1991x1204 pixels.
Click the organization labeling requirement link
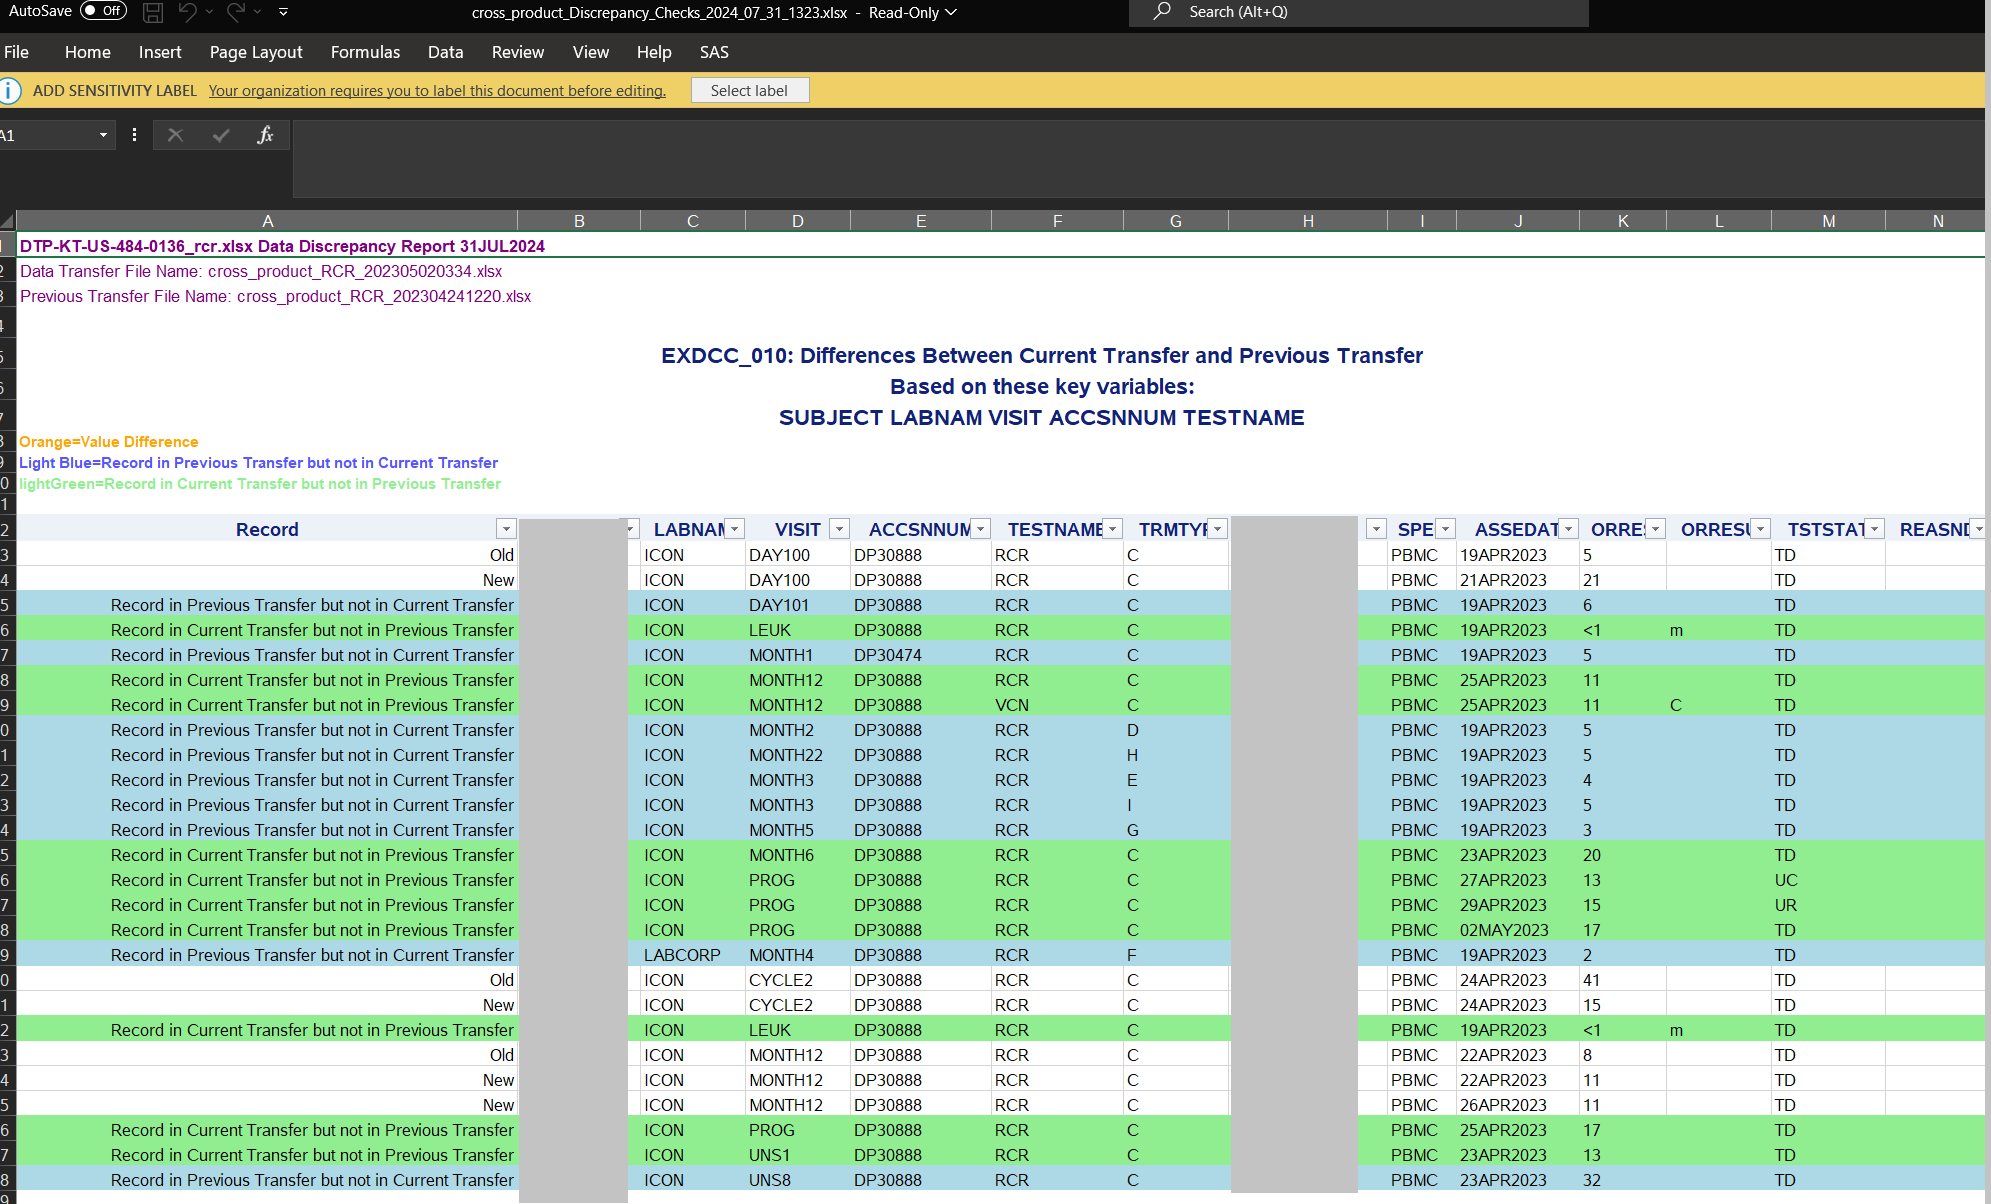click(437, 90)
